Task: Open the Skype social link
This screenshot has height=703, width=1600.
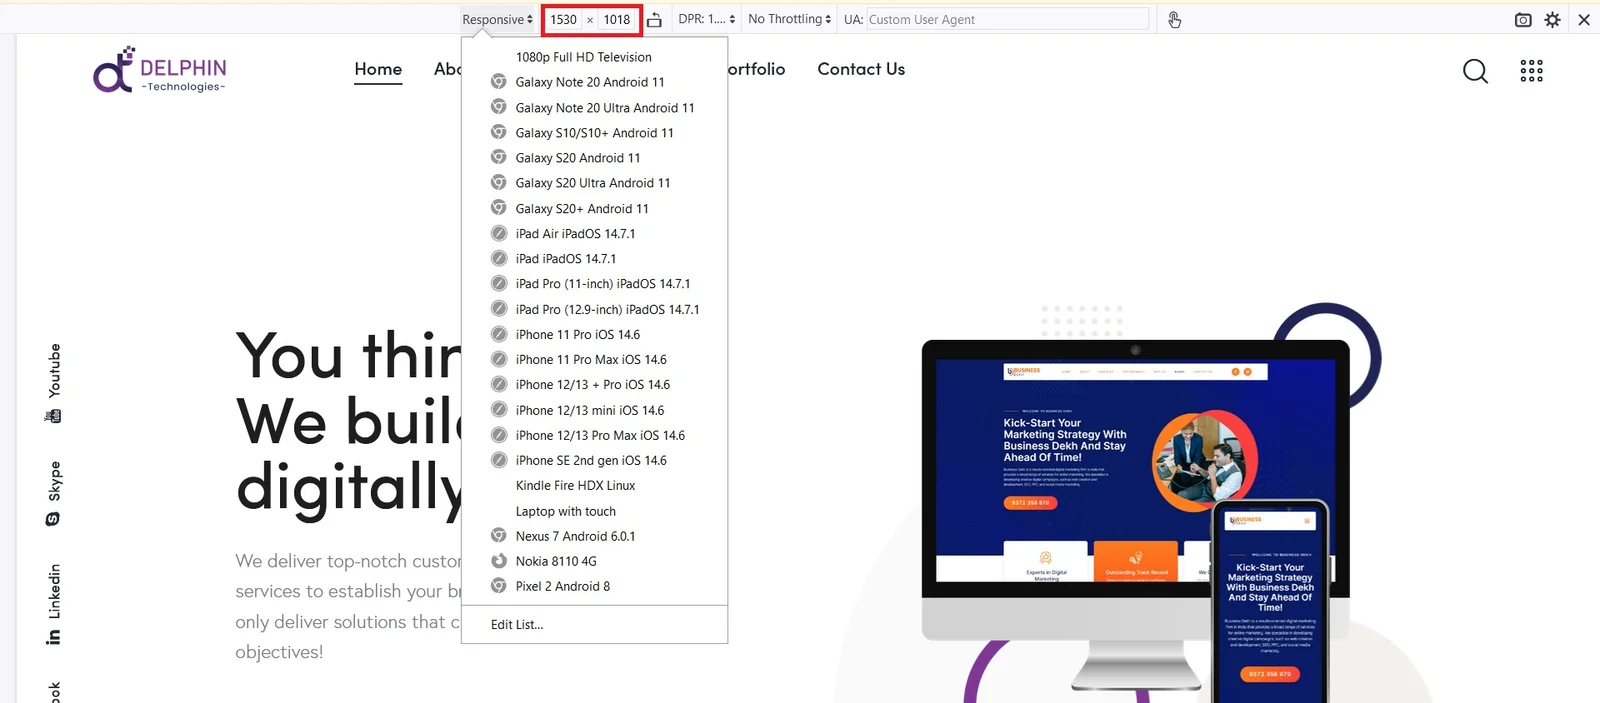Action: (54, 481)
